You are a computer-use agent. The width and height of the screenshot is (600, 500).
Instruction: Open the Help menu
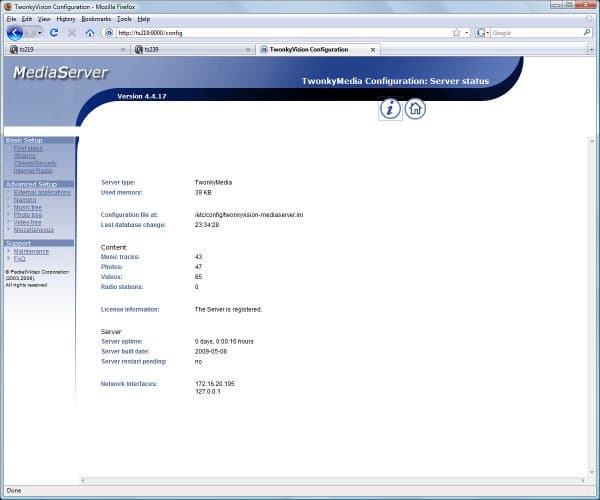[143, 19]
